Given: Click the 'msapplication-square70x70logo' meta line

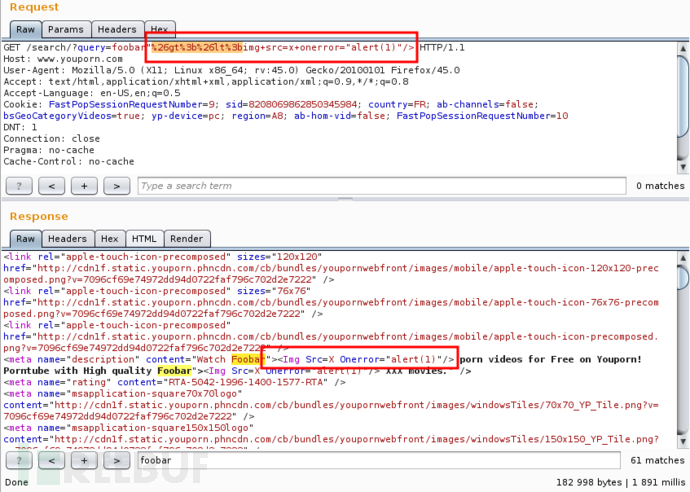Looking at the screenshot, I should pos(123,394).
